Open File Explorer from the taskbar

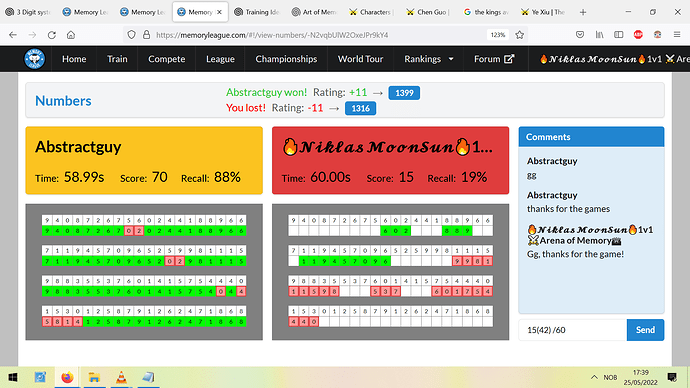point(94,377)
